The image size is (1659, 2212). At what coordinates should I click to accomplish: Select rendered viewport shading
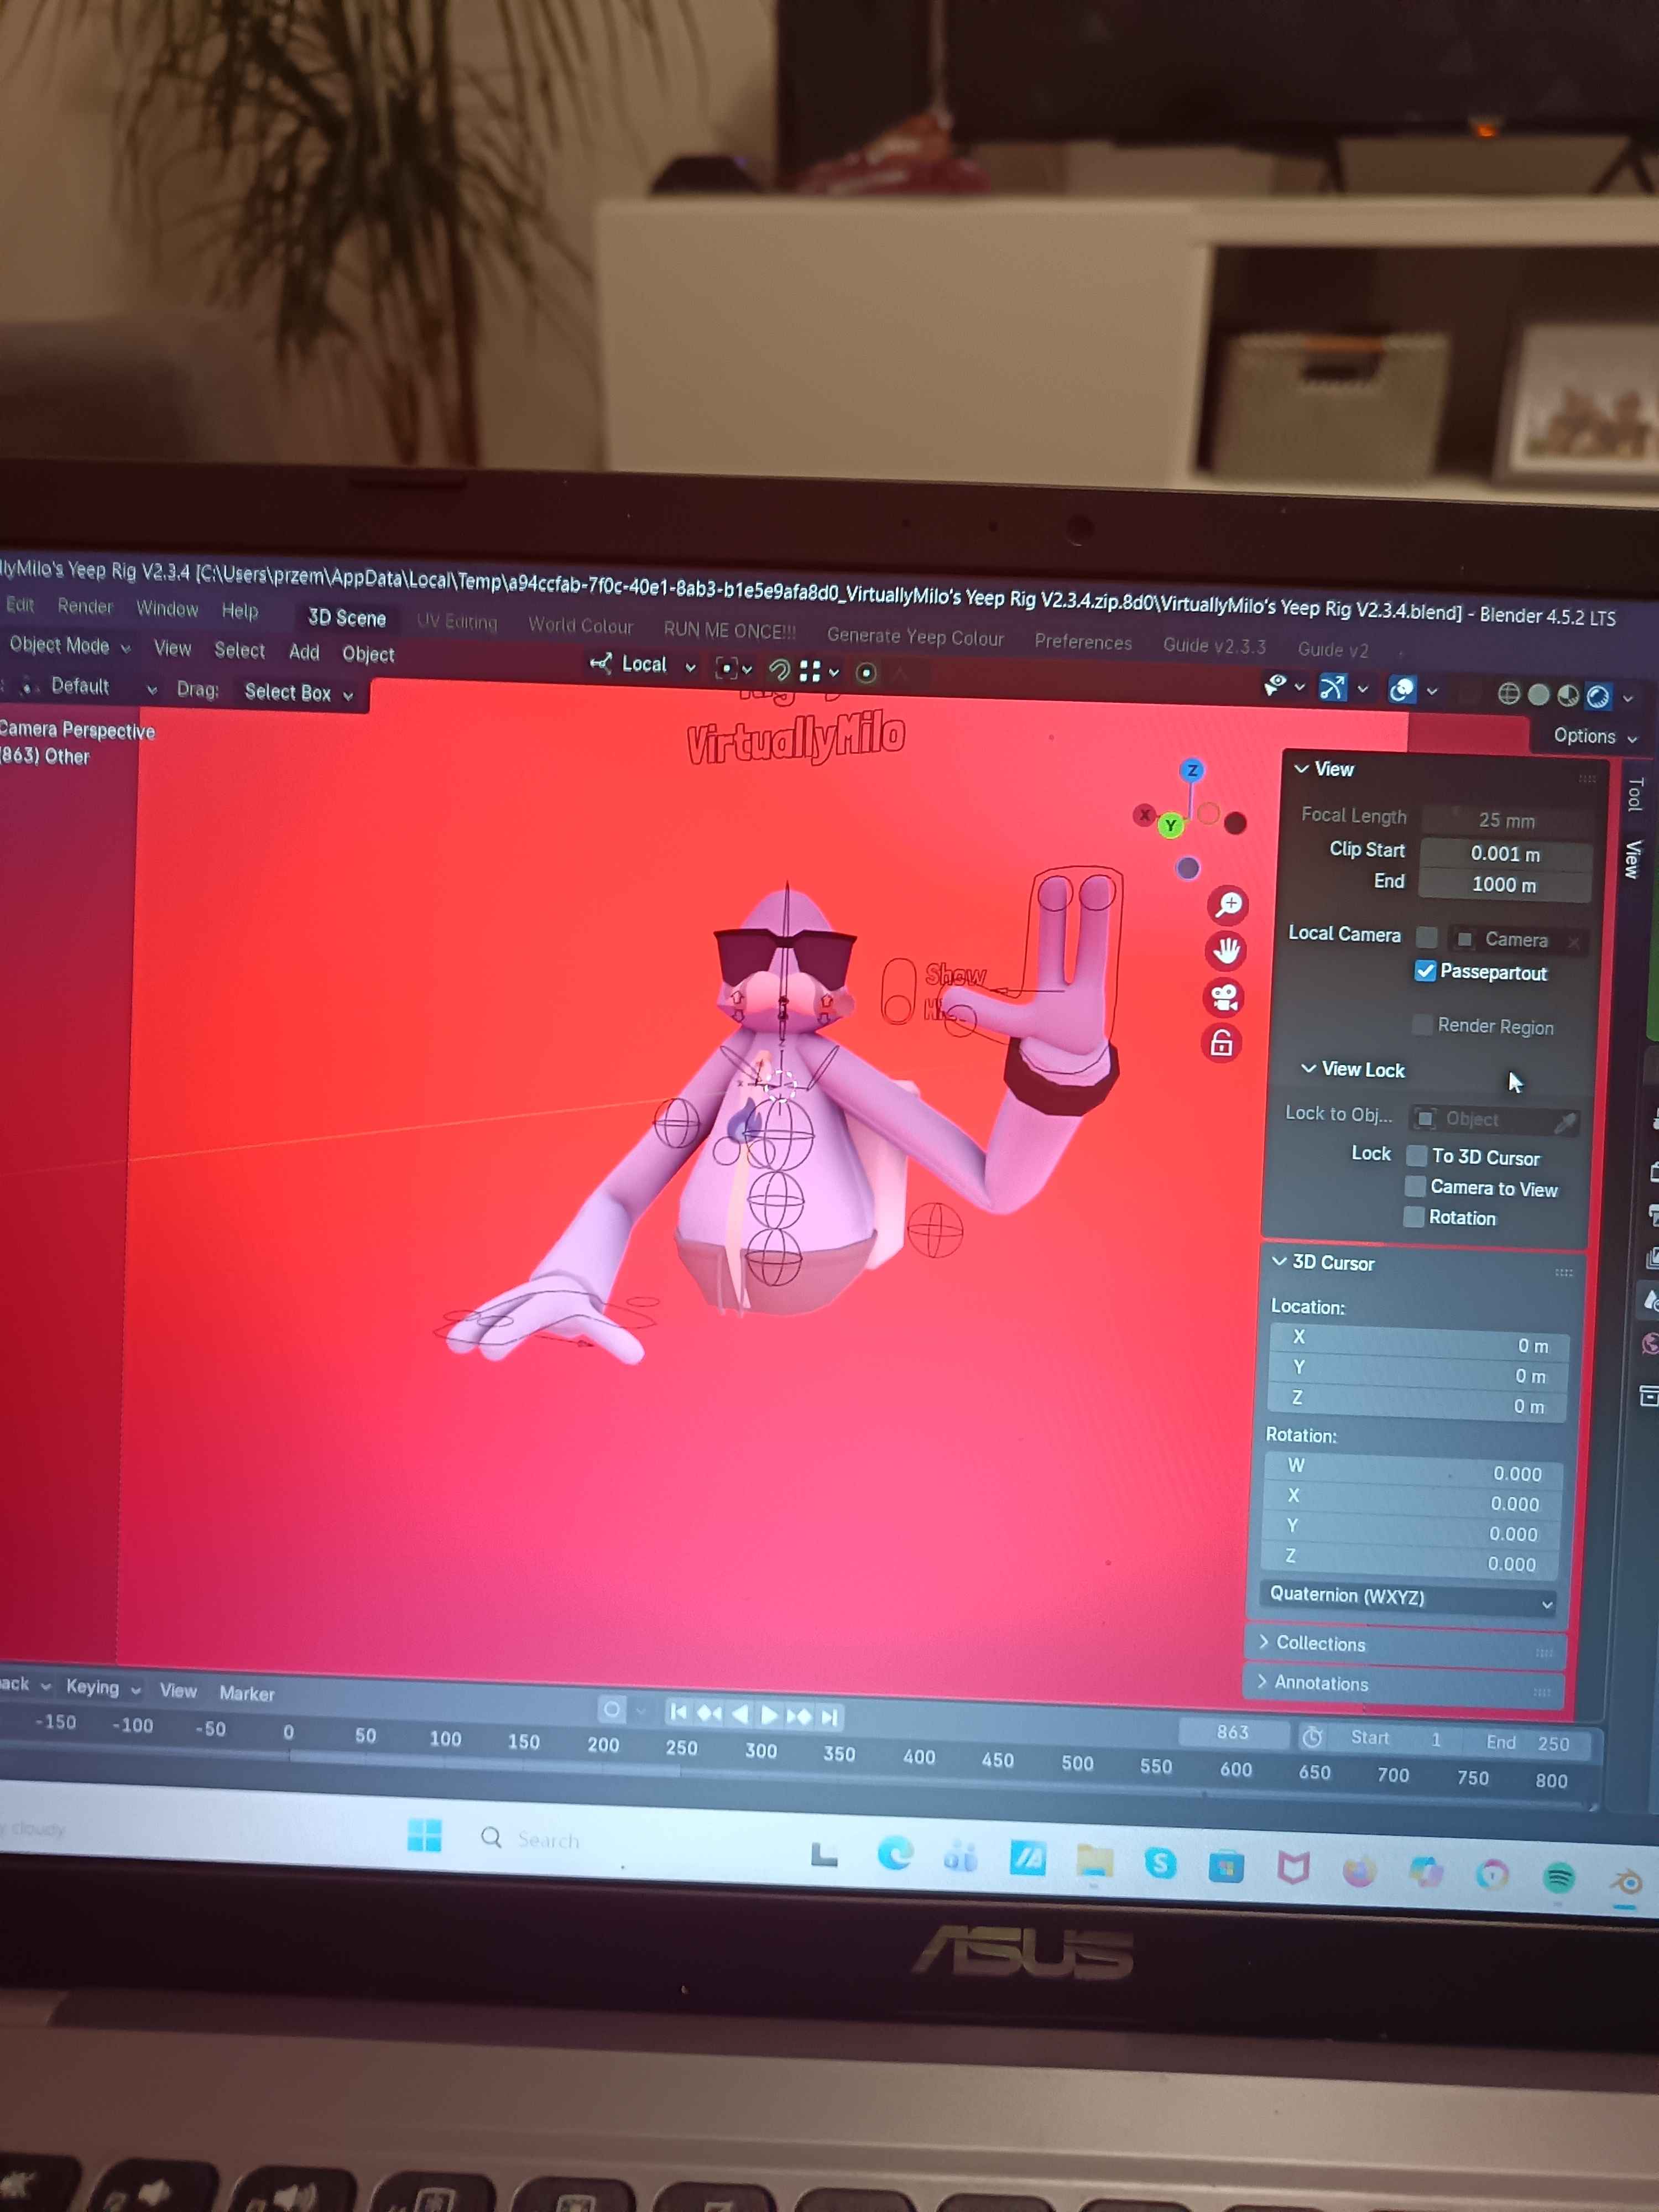(x=1599, y=696)
